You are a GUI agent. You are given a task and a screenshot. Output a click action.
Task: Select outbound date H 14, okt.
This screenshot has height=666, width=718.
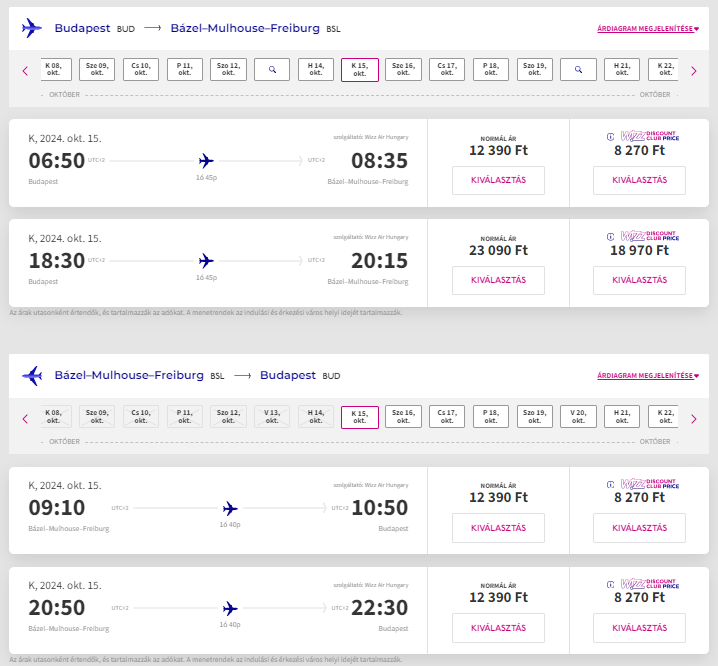pyautogui.click(x=316, y=70)
